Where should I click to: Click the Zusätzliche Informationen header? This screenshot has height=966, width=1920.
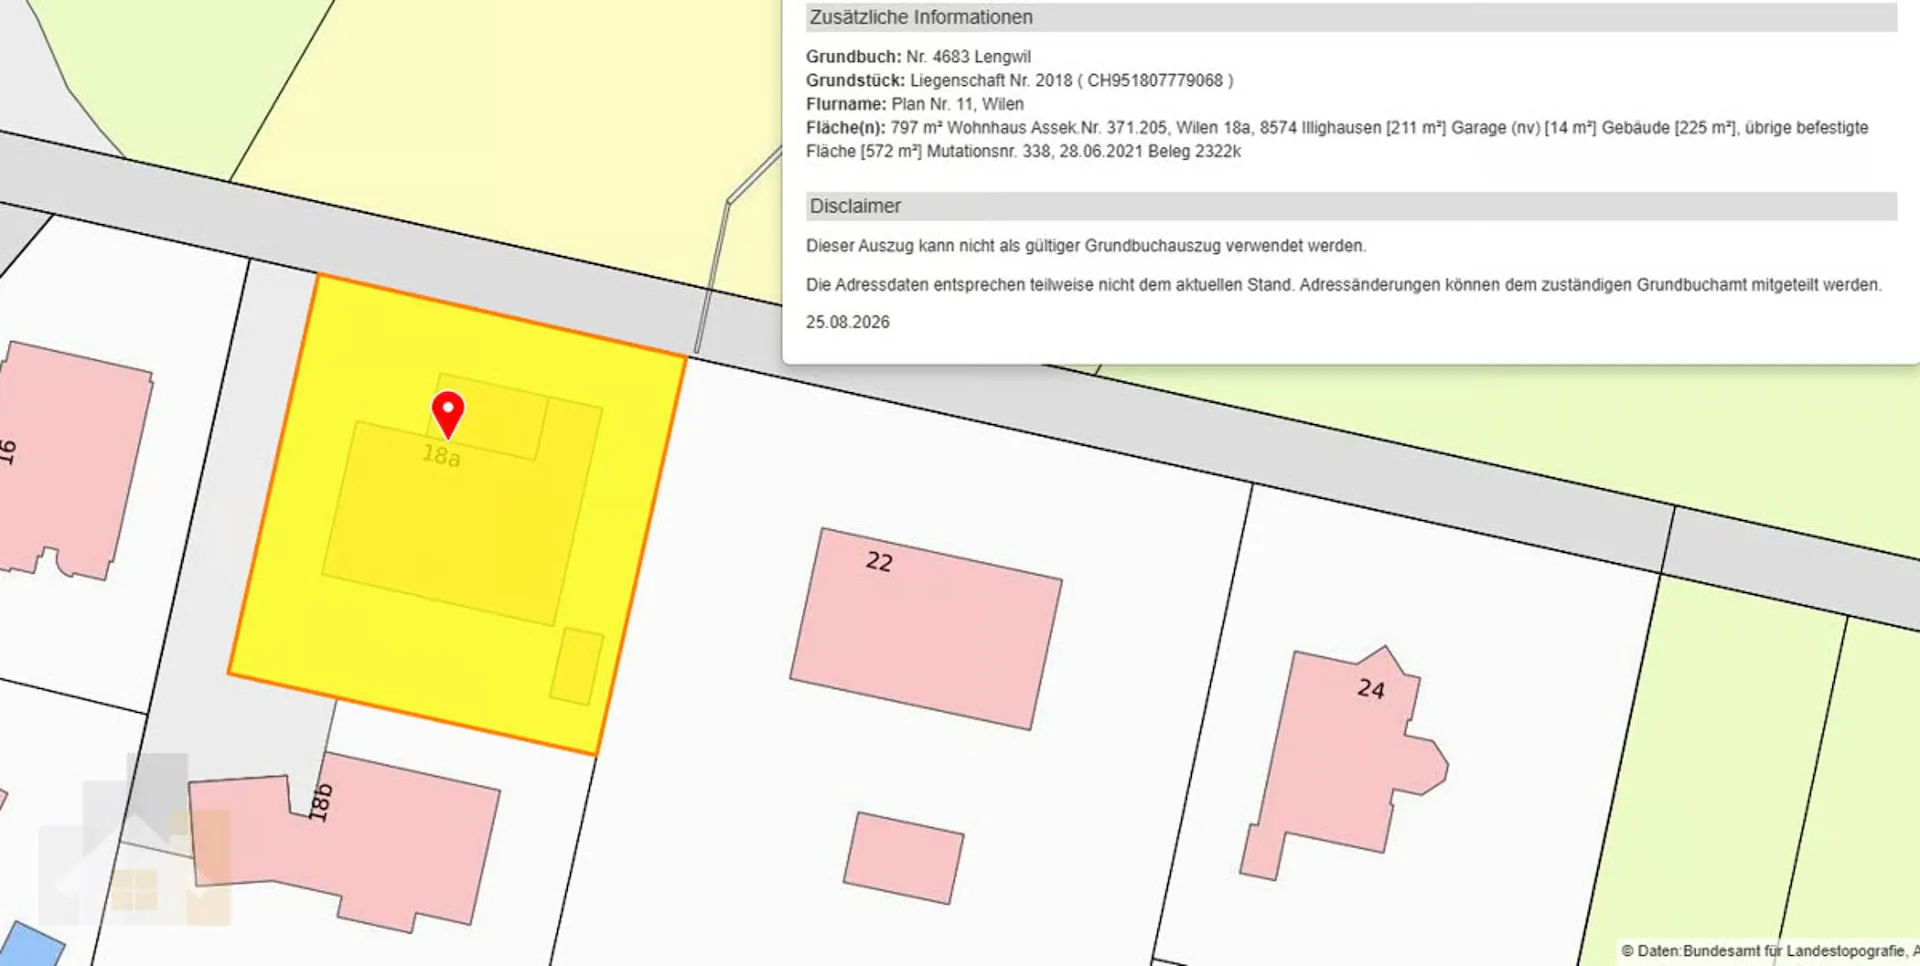1351,17
